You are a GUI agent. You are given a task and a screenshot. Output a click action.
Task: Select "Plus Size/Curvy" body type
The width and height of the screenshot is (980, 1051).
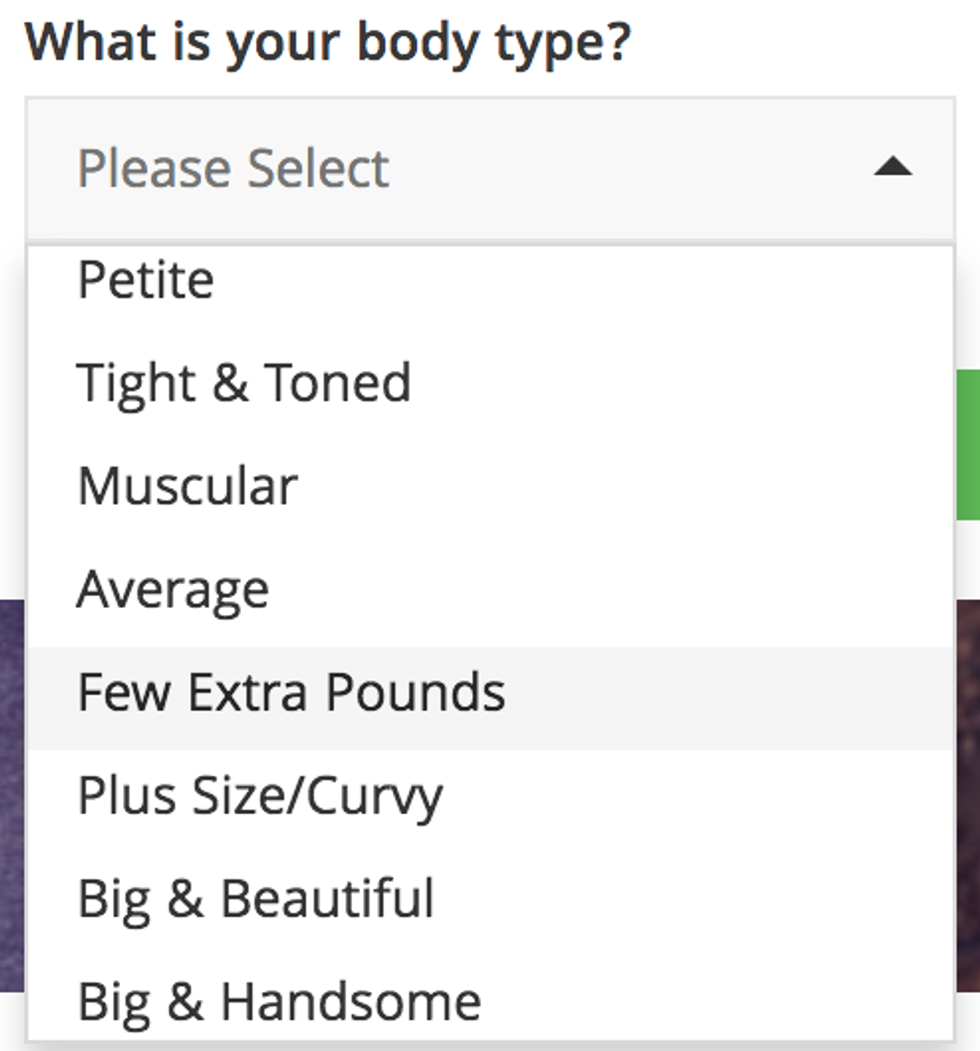point(260,796)
